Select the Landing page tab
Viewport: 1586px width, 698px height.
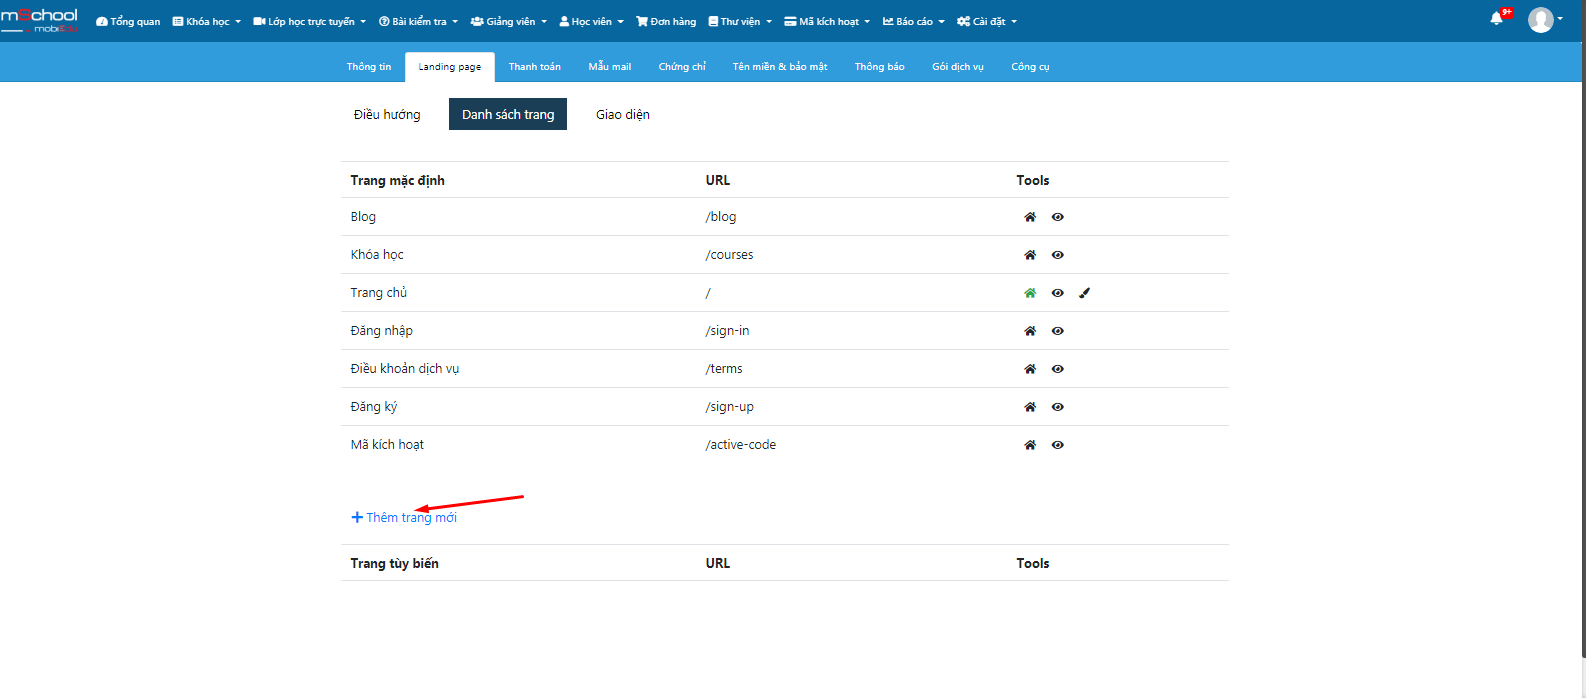point(450,67)
